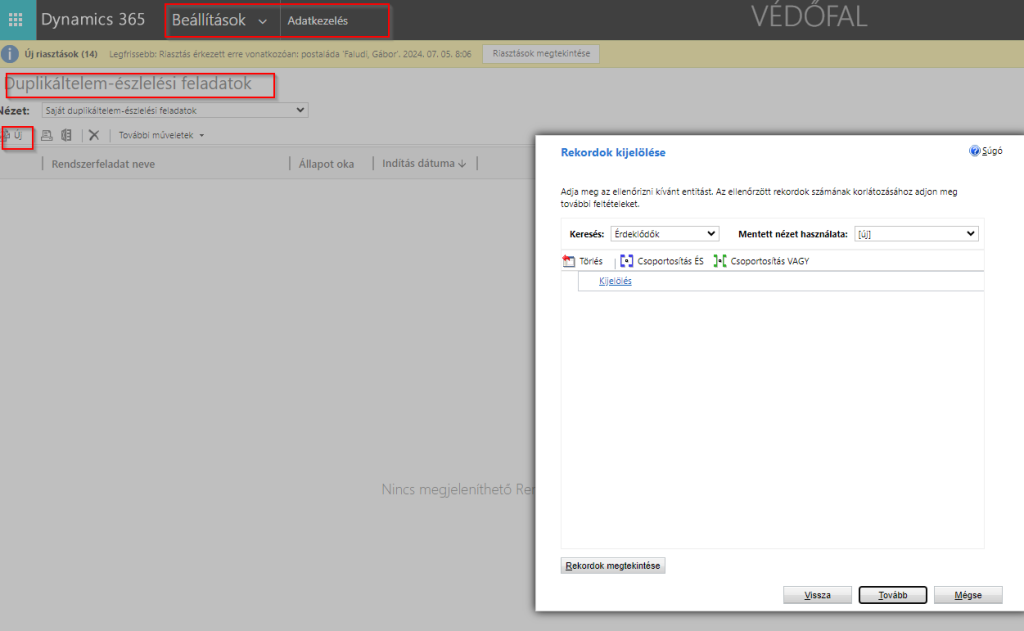Viewport: 1024px width, 631px height.
Task: Sort by Állapot oka column header
Action: coord(327,164)
